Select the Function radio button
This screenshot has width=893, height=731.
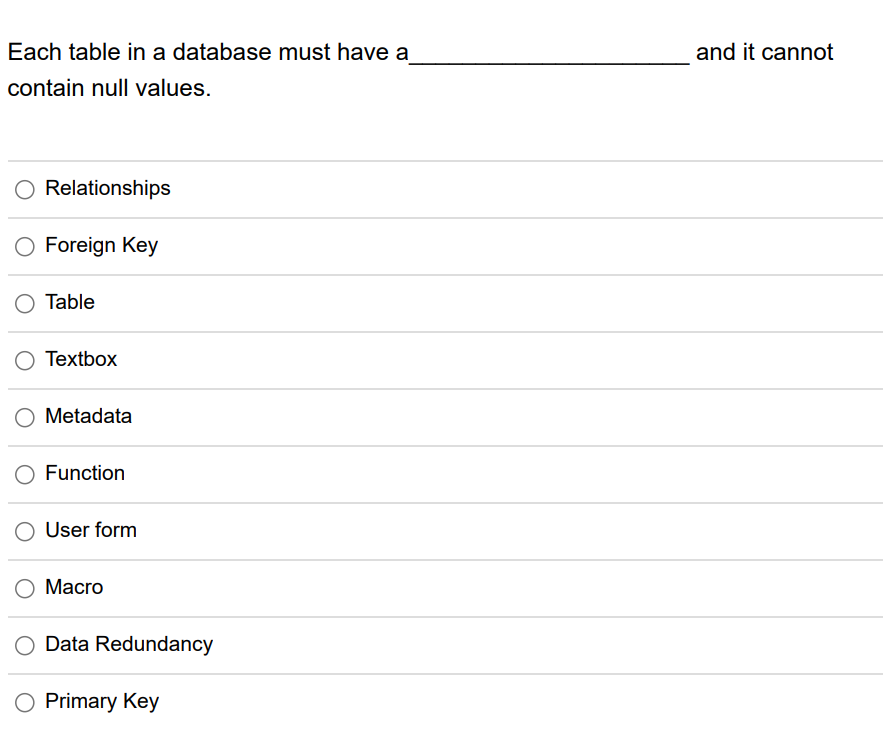(x=24, y=474)
